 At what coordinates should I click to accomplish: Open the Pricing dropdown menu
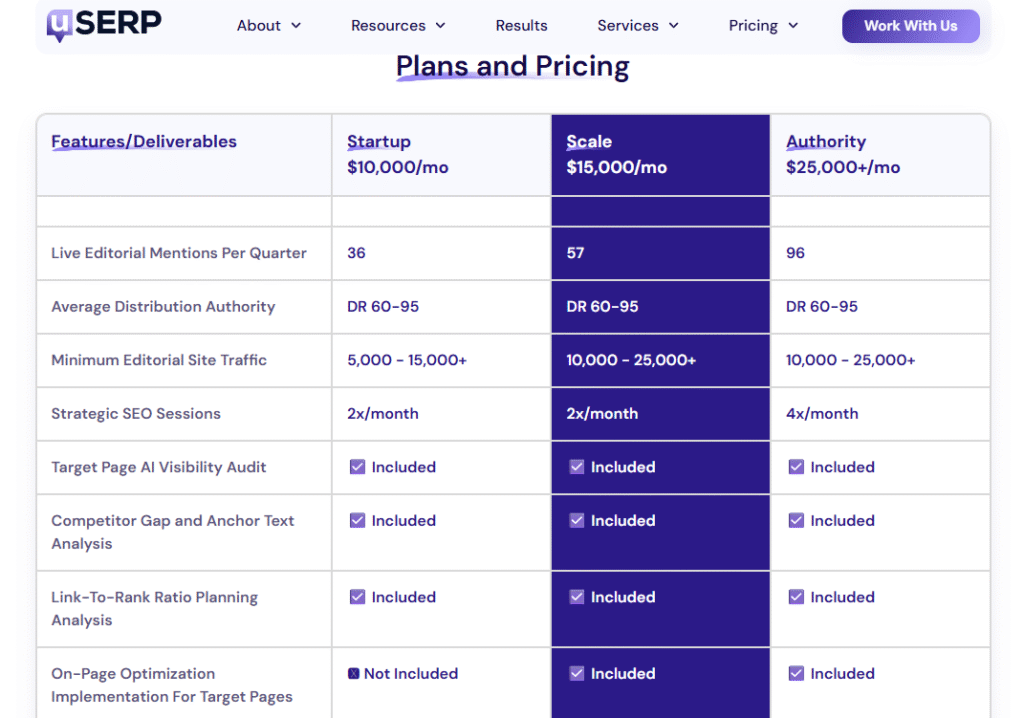(x=763, y=26)
